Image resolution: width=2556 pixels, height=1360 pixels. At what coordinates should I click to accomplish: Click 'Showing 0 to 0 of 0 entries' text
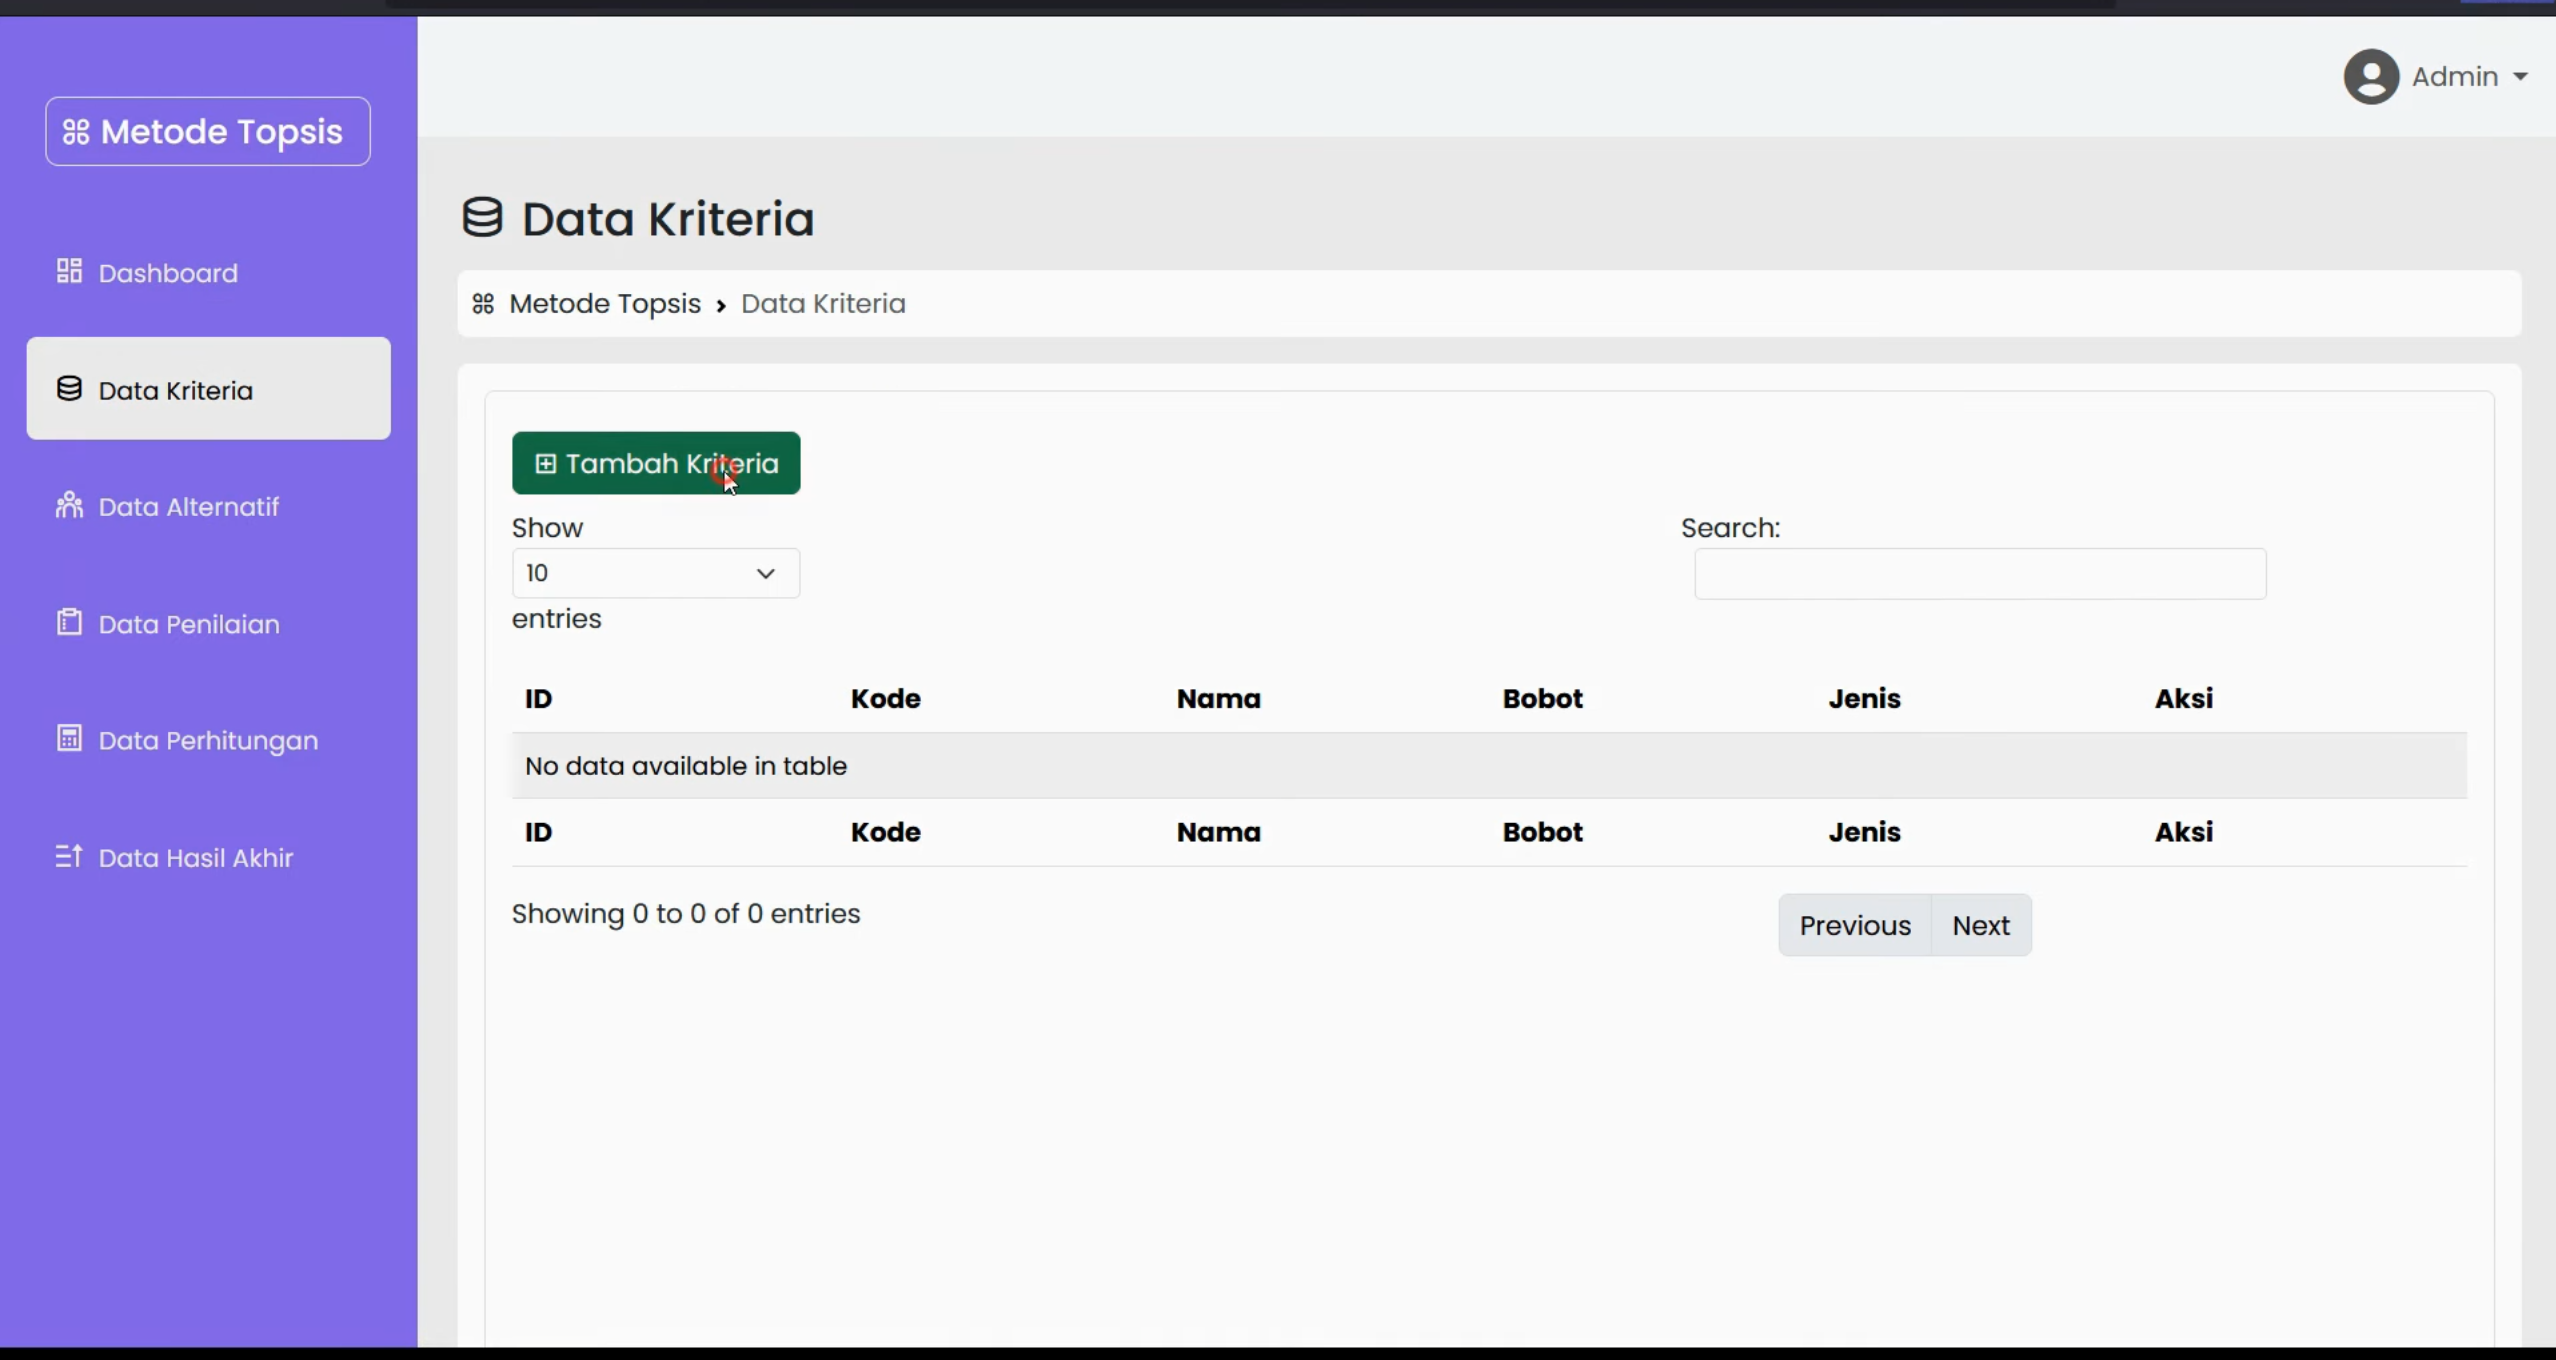pos(686,914)
